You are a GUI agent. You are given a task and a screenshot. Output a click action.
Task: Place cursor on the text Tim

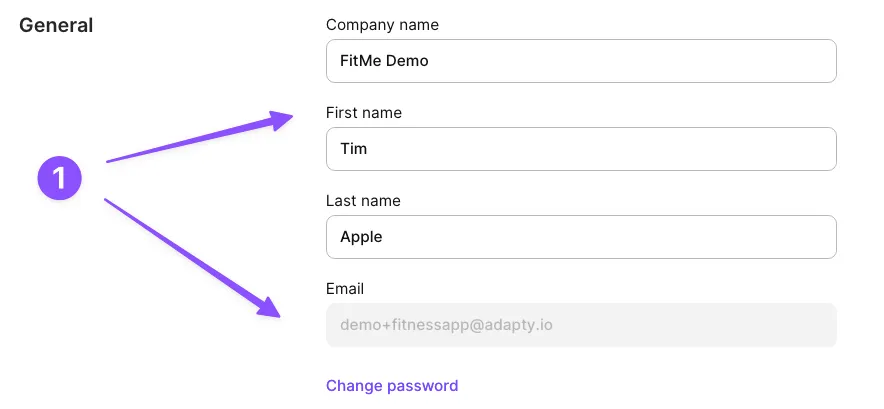(354, 149)
